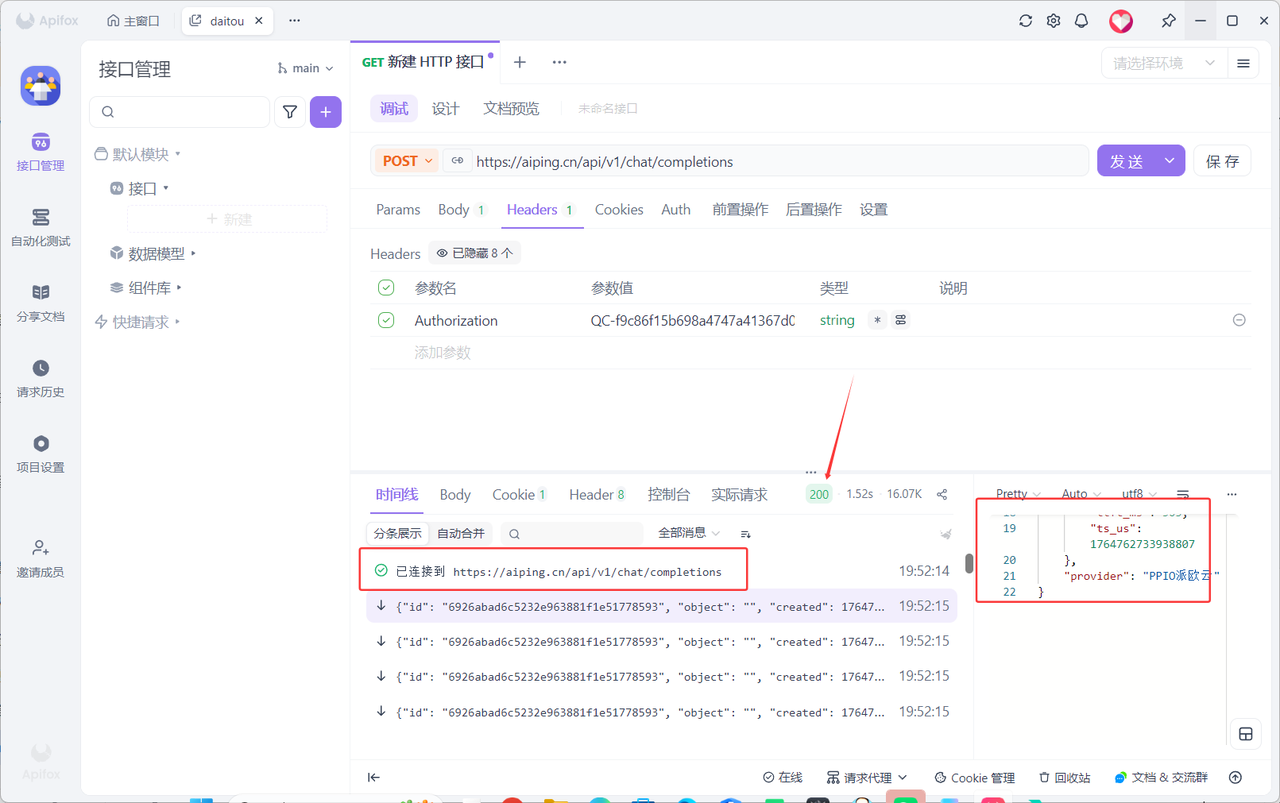Show hidden headers via 已隐藏 8 个
Viewport: 1280px width, 803px height.
[x=475, y=253]
